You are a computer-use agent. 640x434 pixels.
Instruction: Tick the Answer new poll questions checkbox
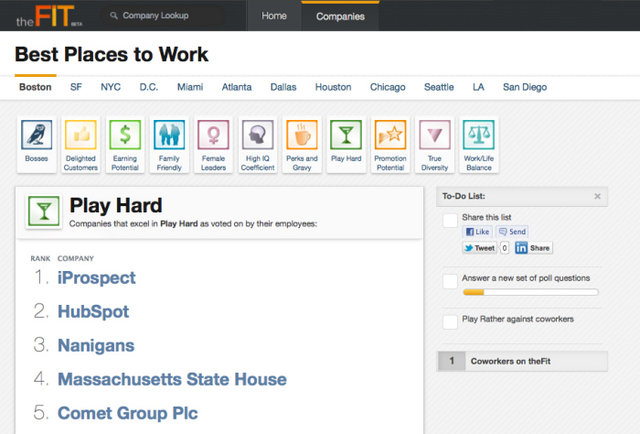tap(450, 281)
